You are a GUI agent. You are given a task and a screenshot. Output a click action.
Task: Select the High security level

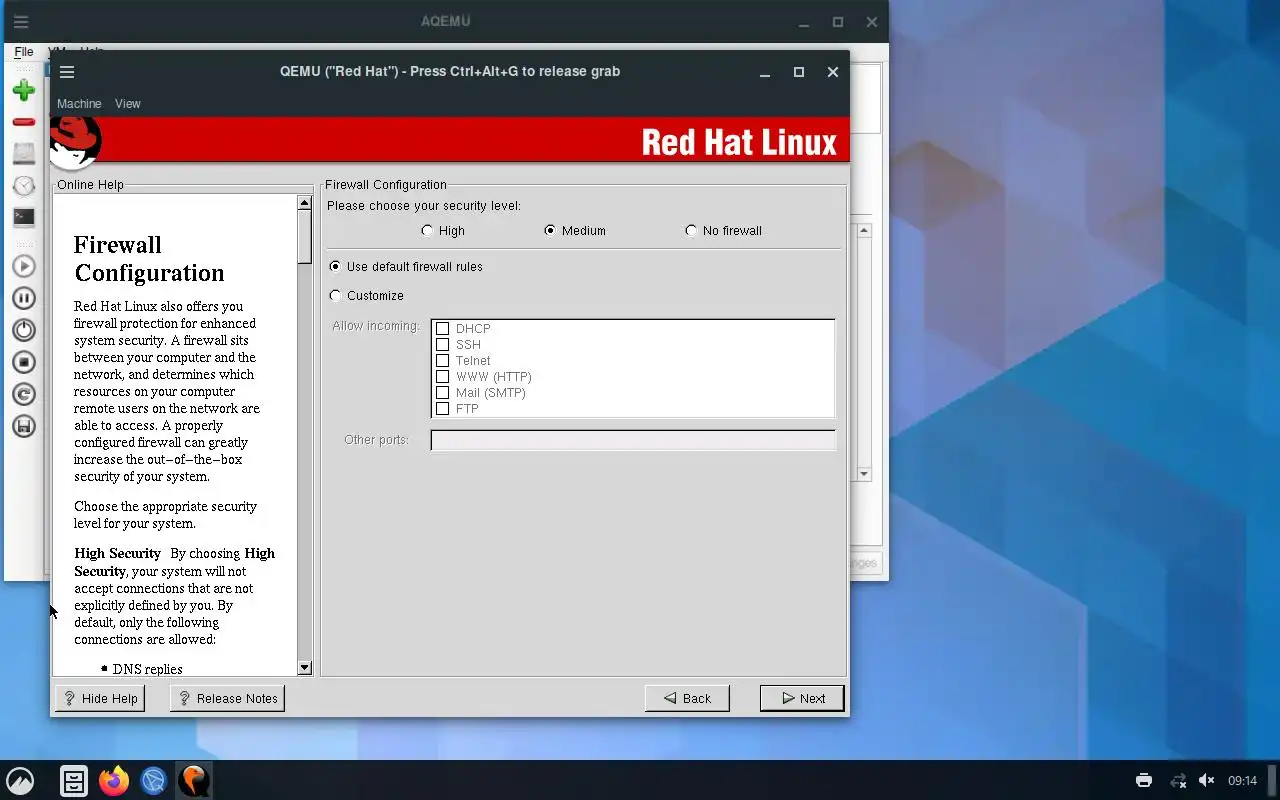(443, 231)
